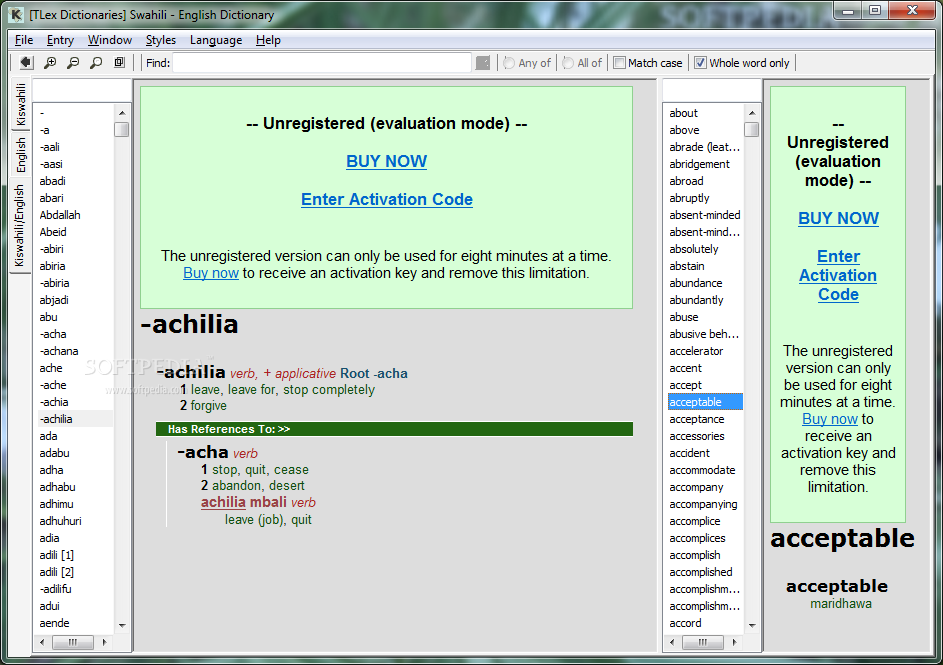Open the Help menu
The width and height of the screenshot is (943, 665).
(268, 40)
